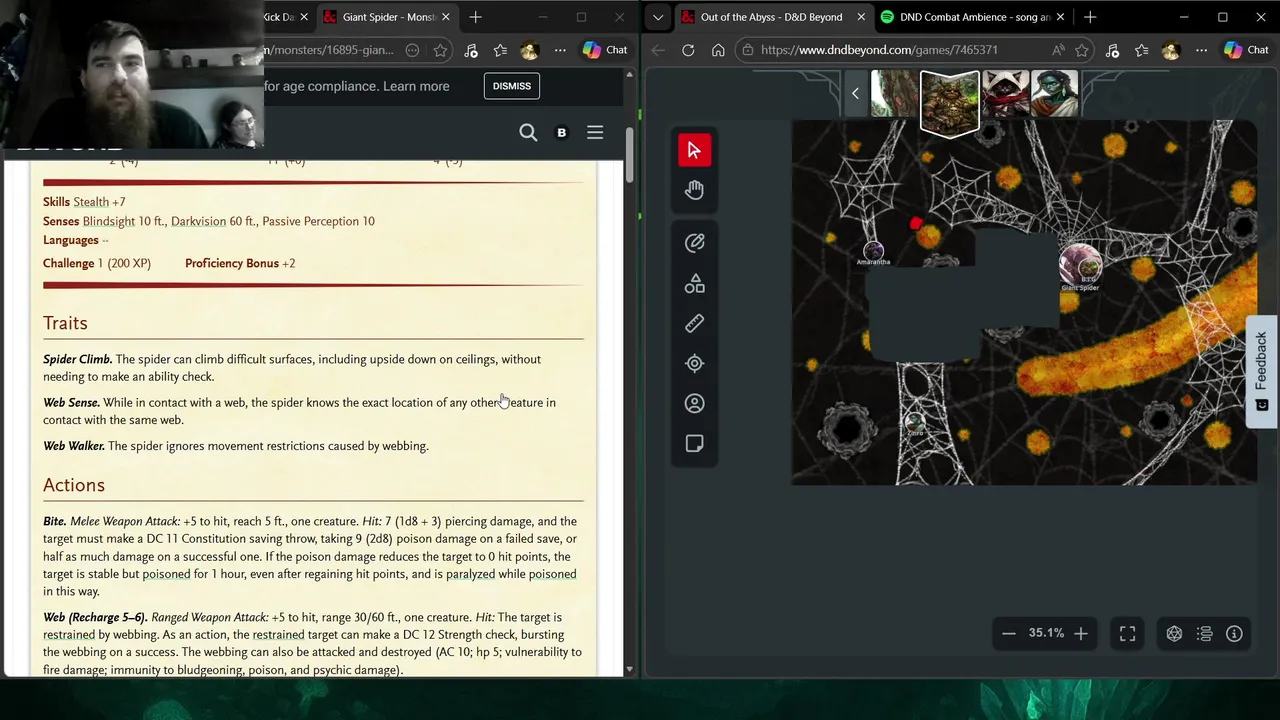Viewport: 1280px width, 720px height.
Task: Select the tree bark character portrait
Action: 894,94
